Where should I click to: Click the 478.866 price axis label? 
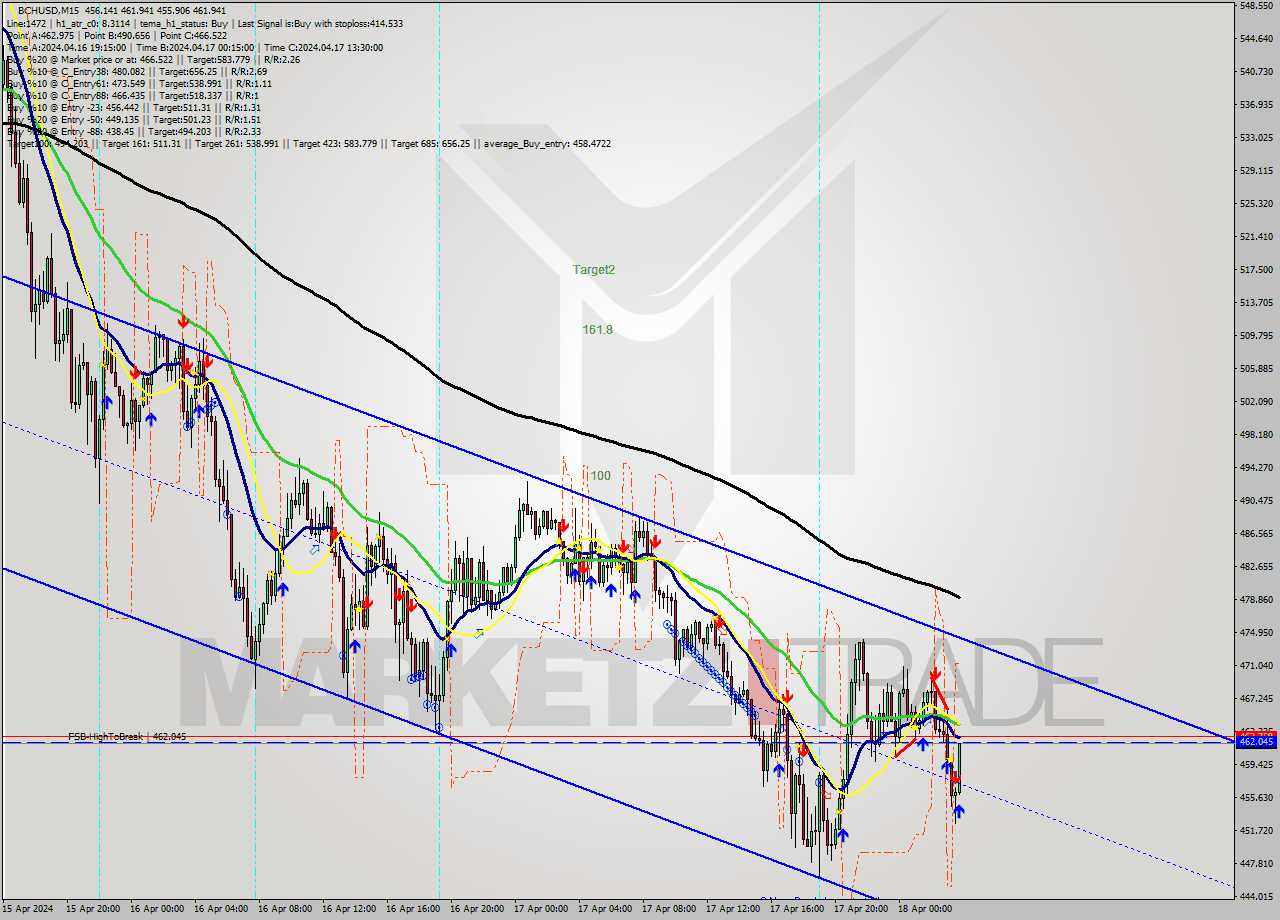1256,599
